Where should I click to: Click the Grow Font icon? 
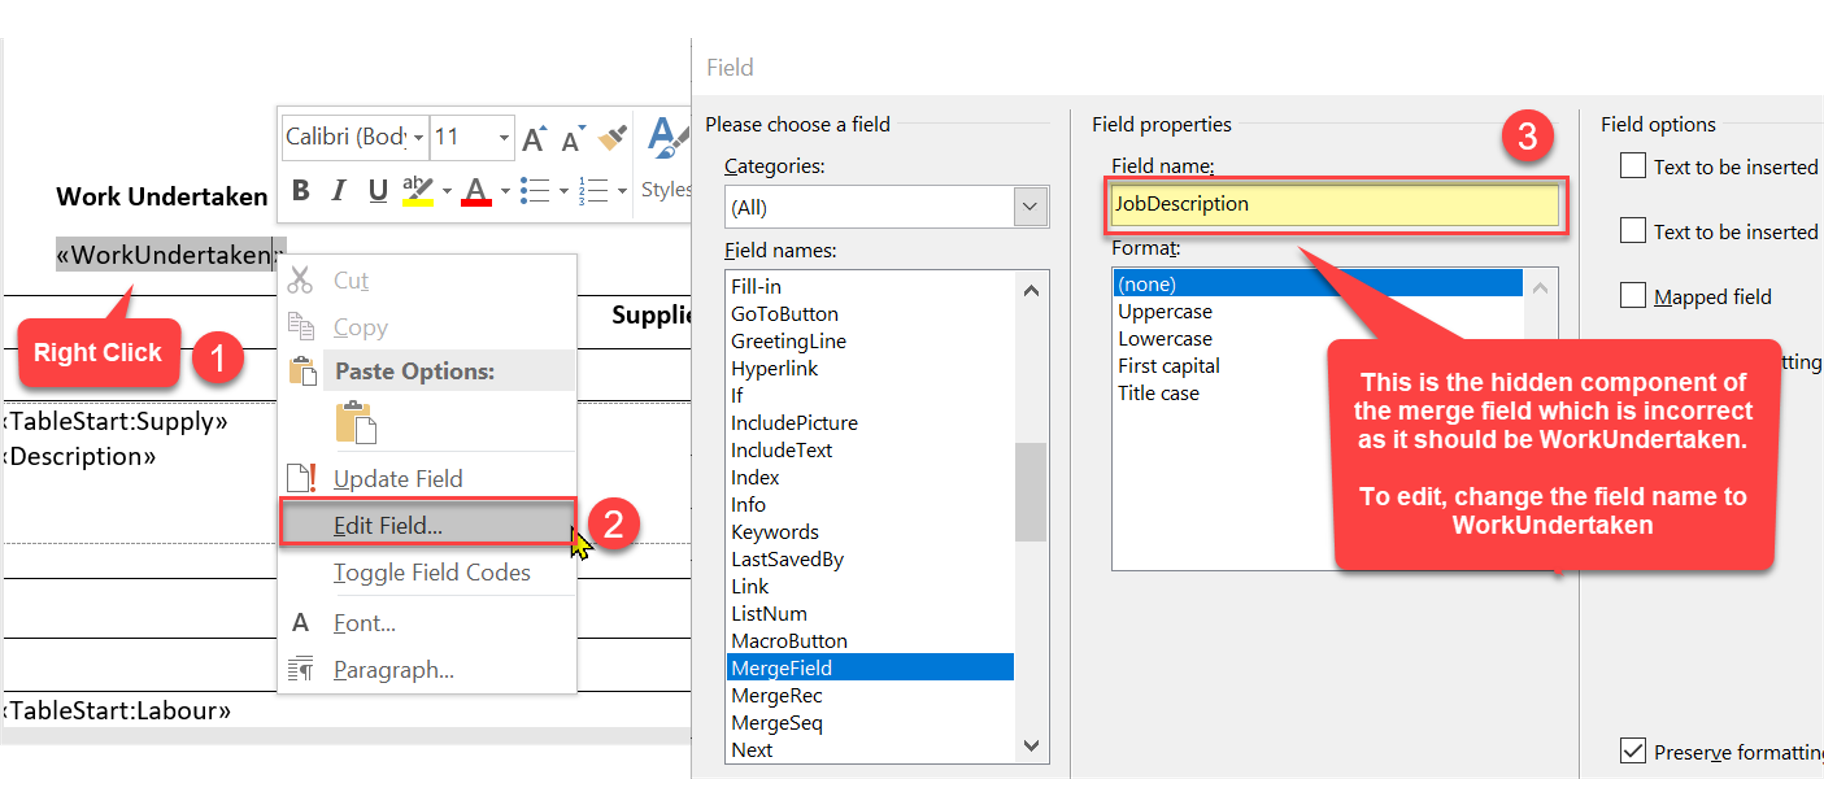(x=534, y=139)
